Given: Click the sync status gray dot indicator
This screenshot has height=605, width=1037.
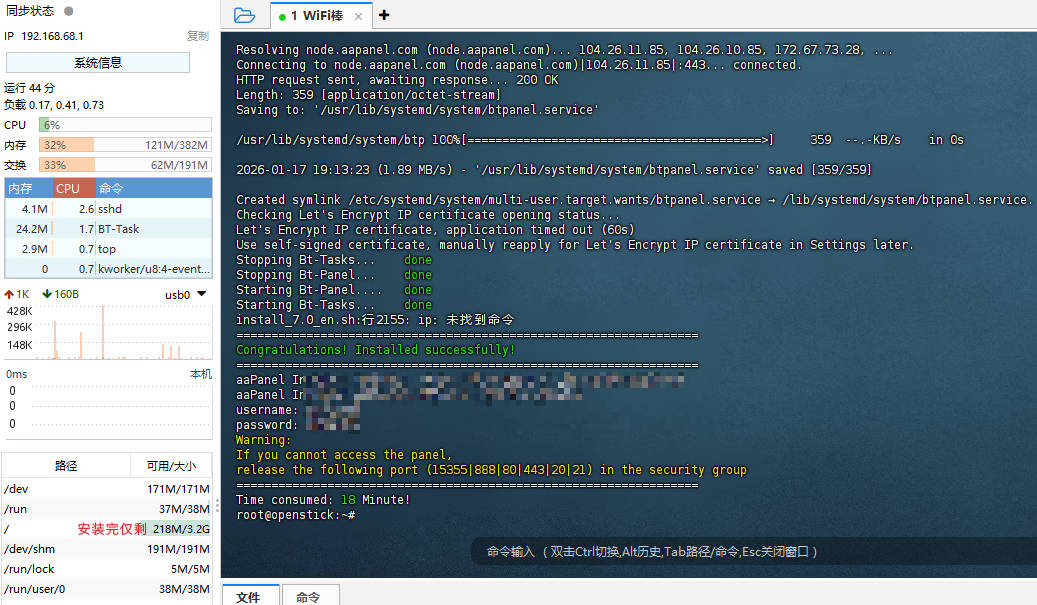Looking at the screenshot, I should [x=68, y=11].
